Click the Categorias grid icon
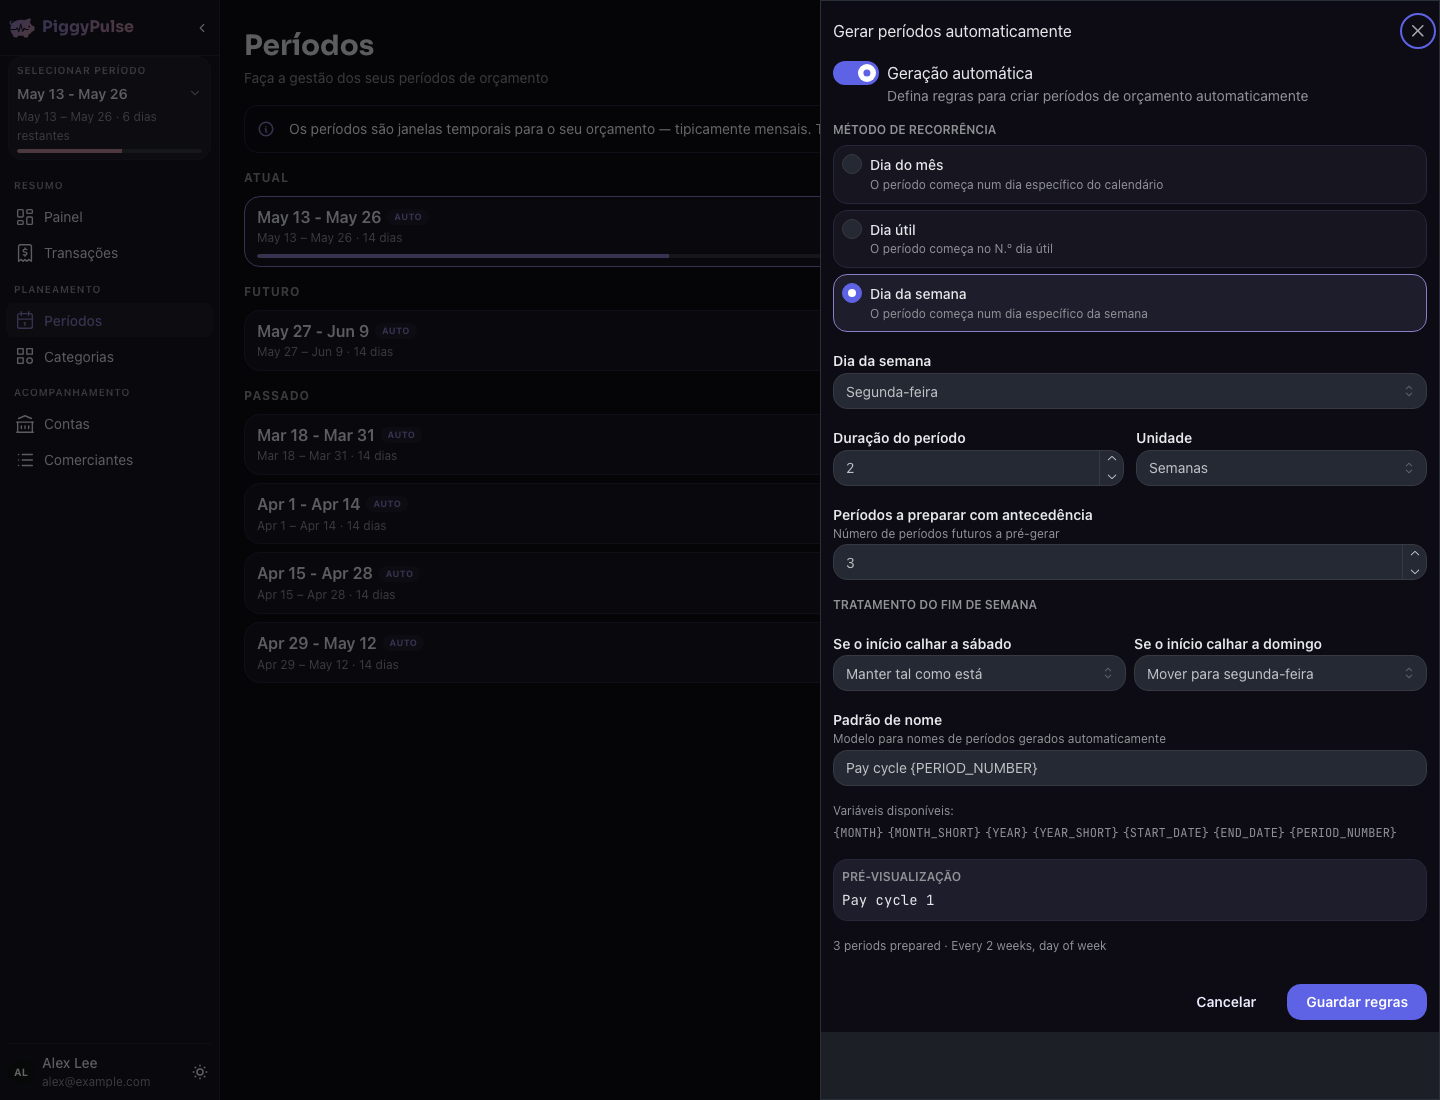Viewport: 1440px width, 1100px height. coord(25,357)
